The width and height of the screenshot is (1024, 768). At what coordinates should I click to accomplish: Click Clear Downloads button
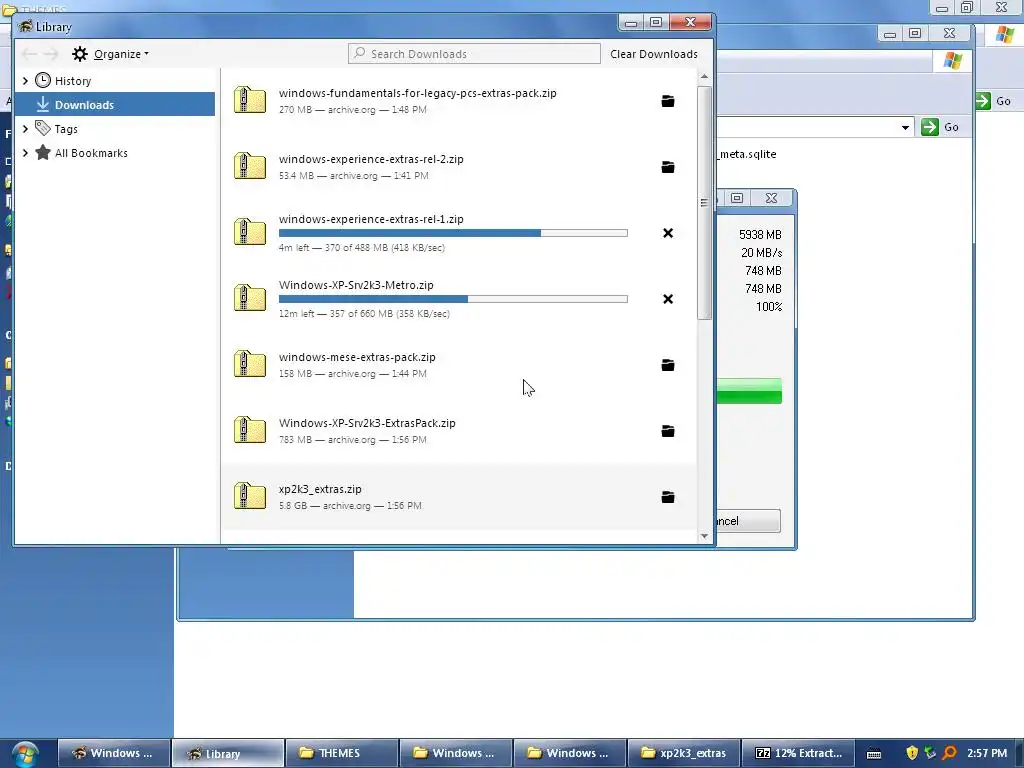654,54
